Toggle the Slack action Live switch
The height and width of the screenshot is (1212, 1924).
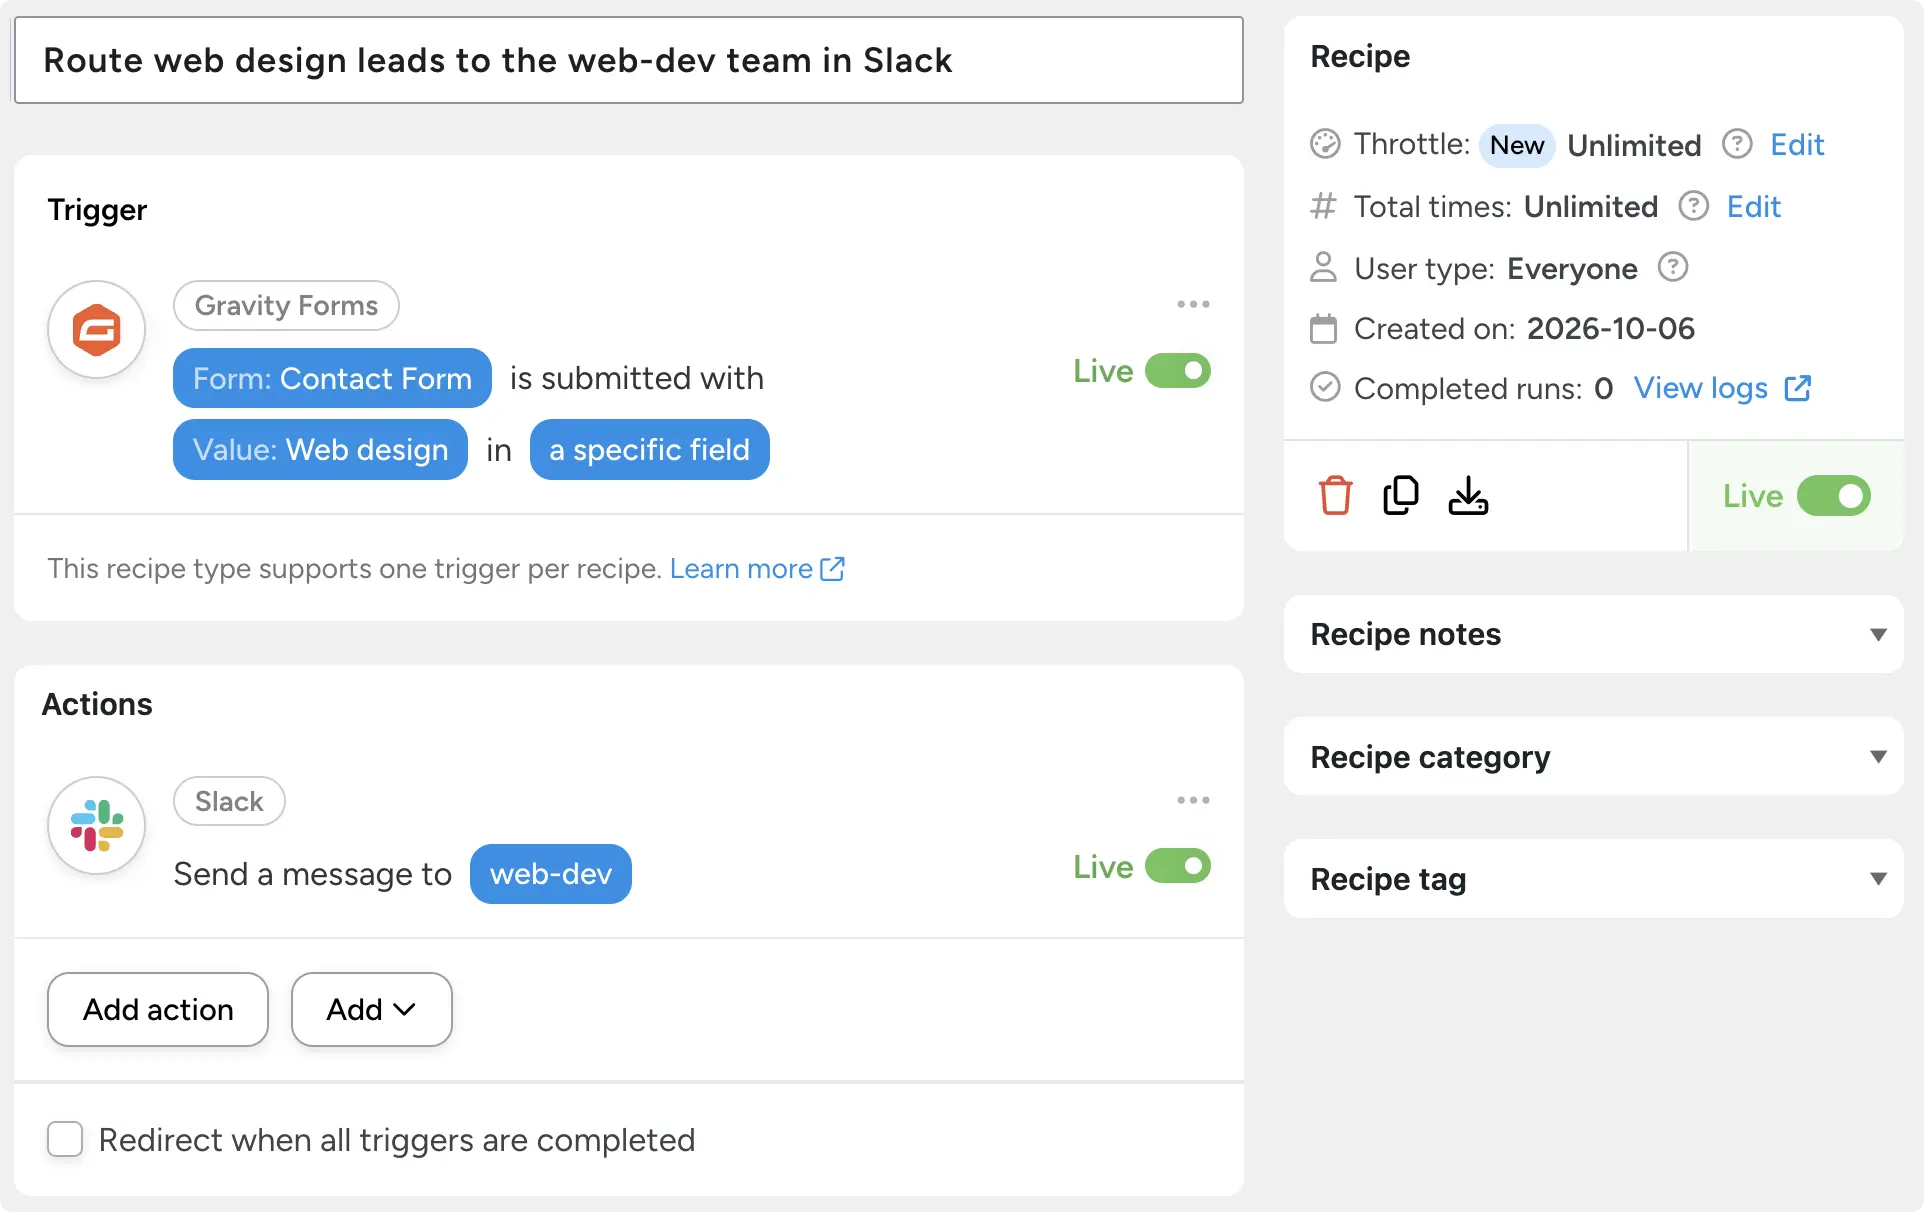click(x=1178, y=866)
